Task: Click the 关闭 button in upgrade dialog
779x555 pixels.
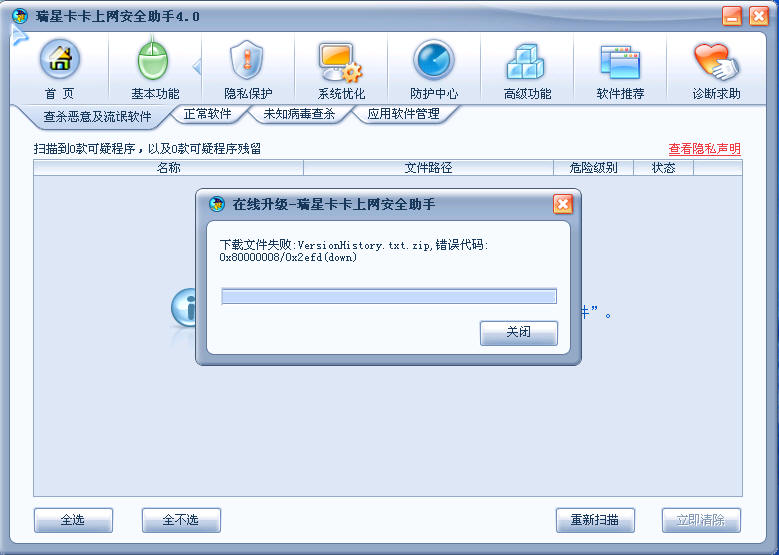Action: point(519,332)
